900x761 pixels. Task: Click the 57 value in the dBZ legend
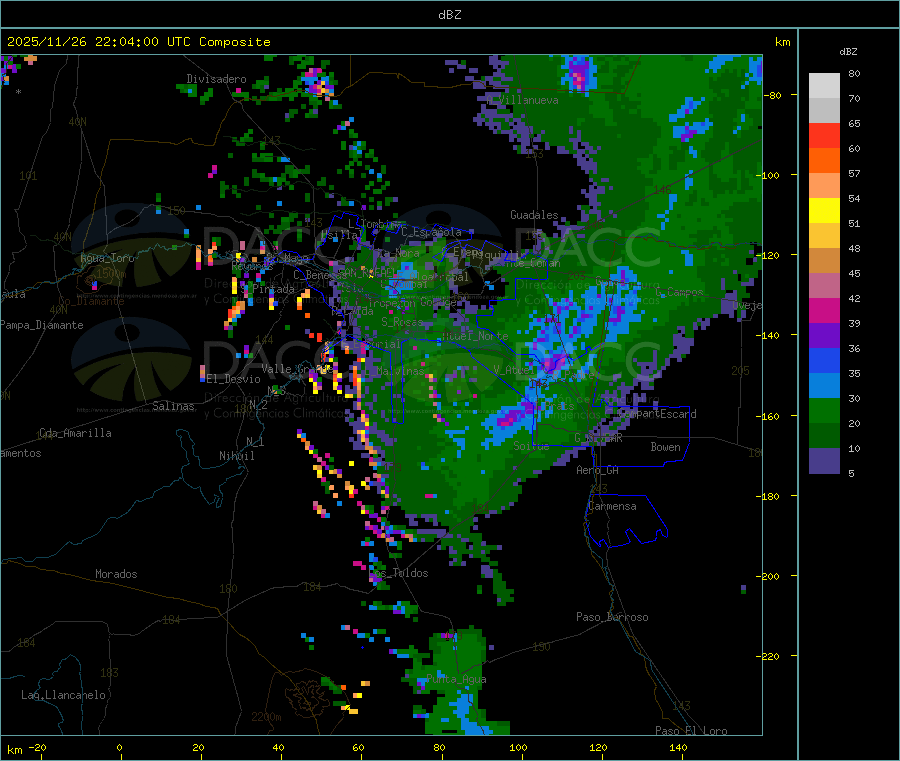(854, 173)
